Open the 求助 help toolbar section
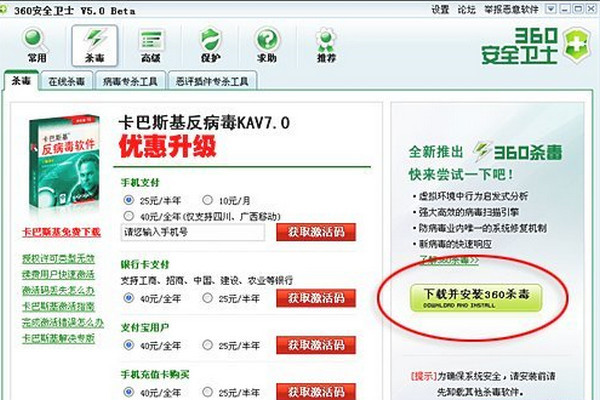600x400 pixels. [267, 45]
